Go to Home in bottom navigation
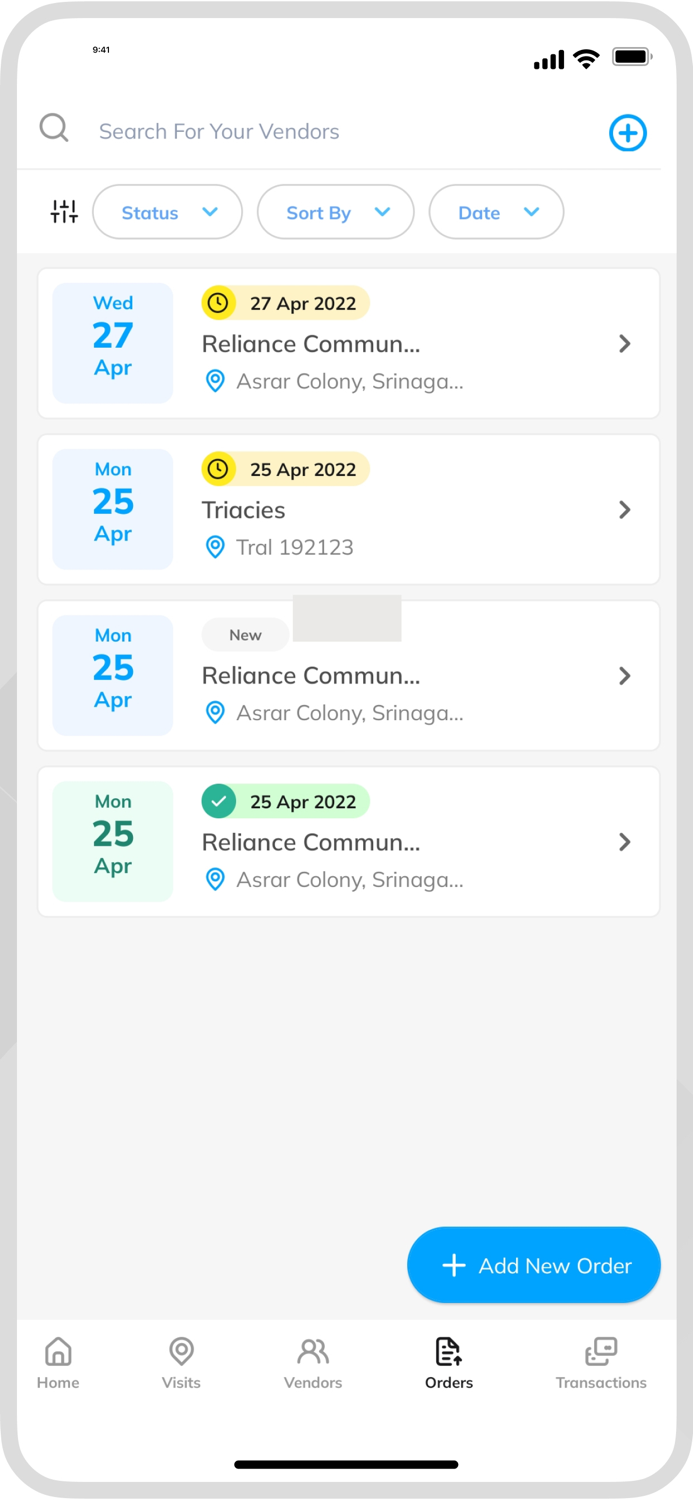 pyautogui.click(x=58, y=1364)
